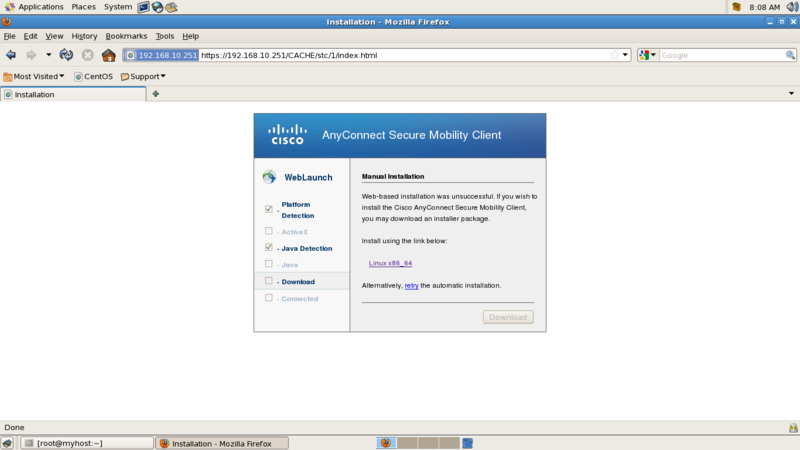Open the View menu

pyautogui.click(x=54, y=36)
